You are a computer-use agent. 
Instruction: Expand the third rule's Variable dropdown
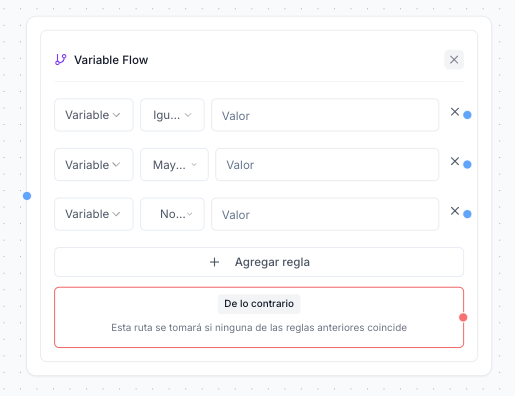pyautogui.click(x=94, y=214)
